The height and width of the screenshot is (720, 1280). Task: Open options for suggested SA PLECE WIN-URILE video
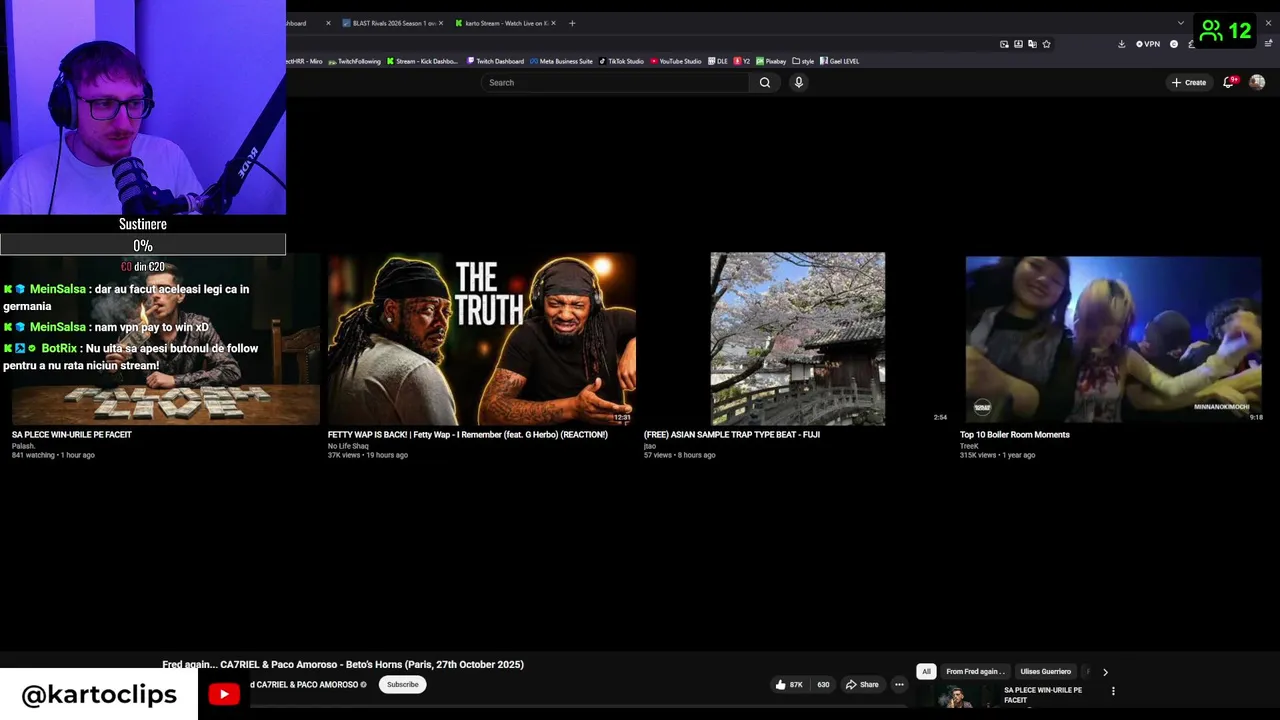click(x=1113, y=691)
